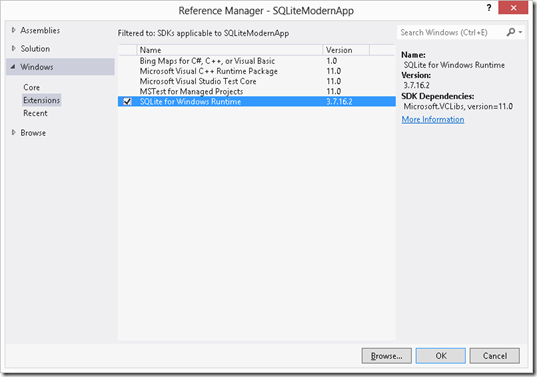Click version 1.0 cell for Bing Maps
The height and width of the screenshot is (377, 537).
point(332,61)
